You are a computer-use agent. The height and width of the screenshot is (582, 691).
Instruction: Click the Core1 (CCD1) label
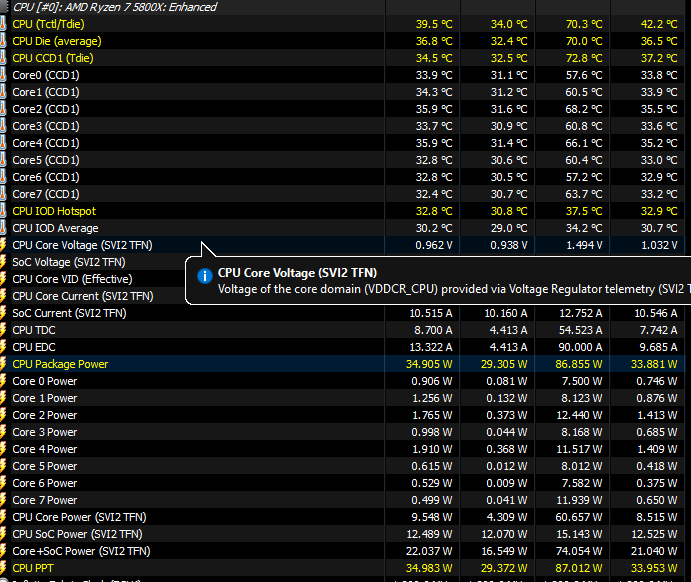click(x=46, y=92)
